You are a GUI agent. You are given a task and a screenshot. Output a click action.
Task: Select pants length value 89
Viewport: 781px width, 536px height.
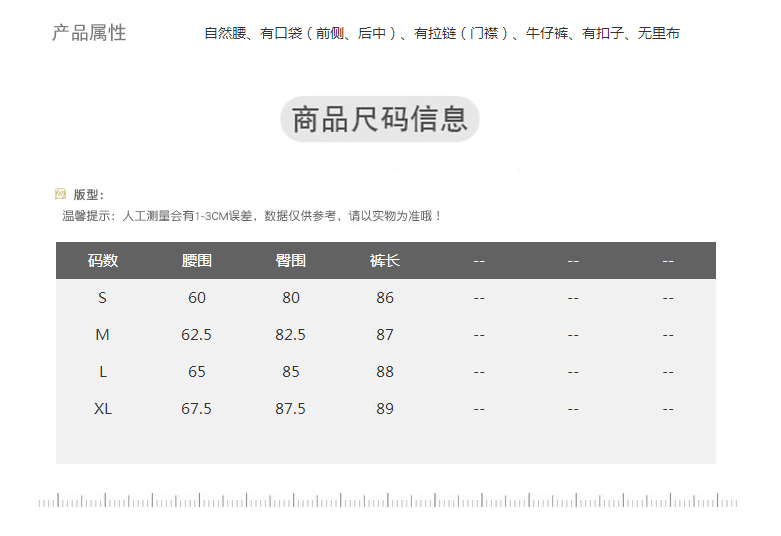[385, 409]
